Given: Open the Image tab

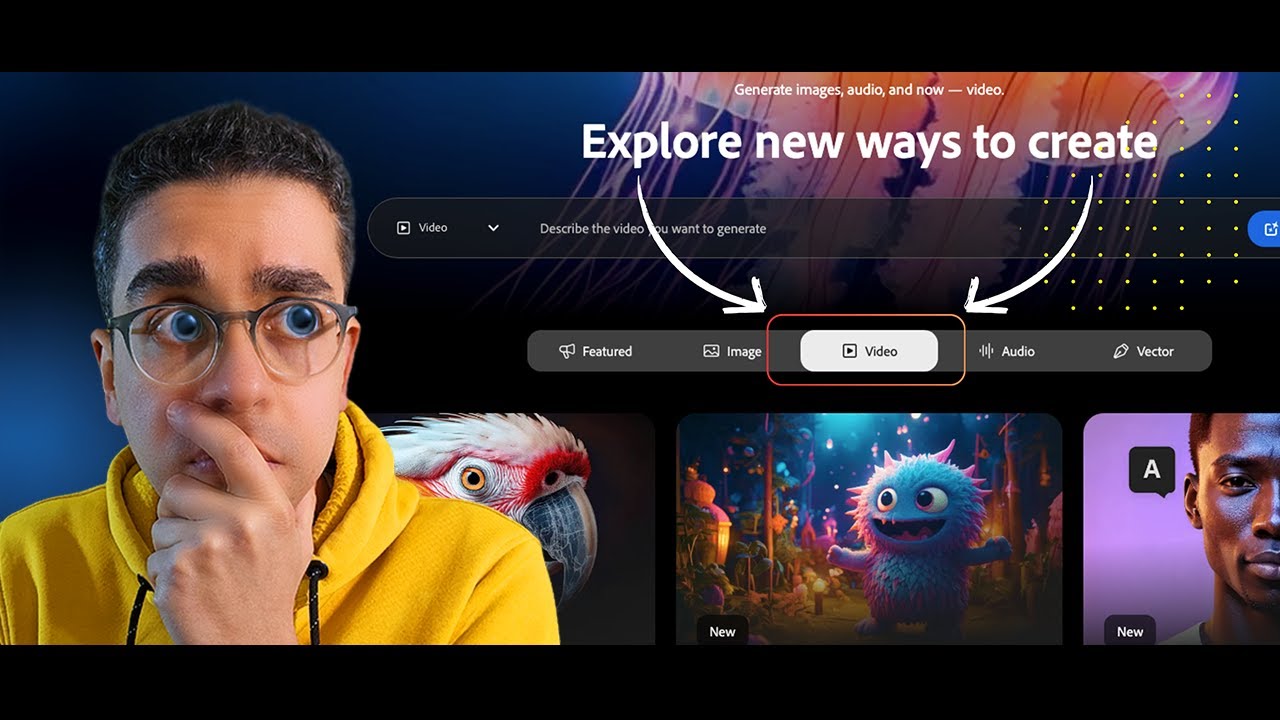Looking at the screenshot, I should click(x=732, y=351).
